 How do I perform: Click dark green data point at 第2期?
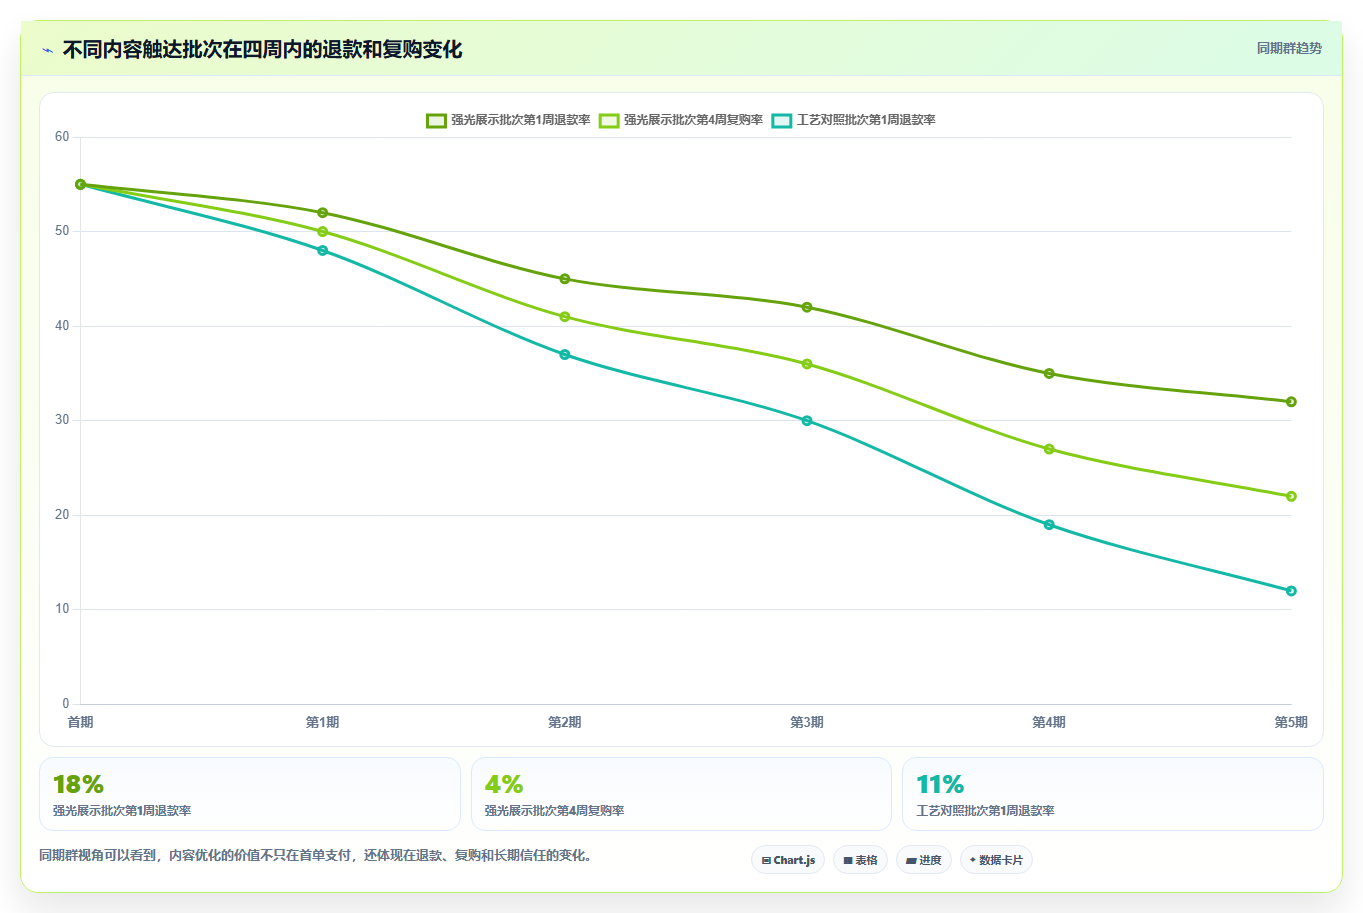click(565, 279)
